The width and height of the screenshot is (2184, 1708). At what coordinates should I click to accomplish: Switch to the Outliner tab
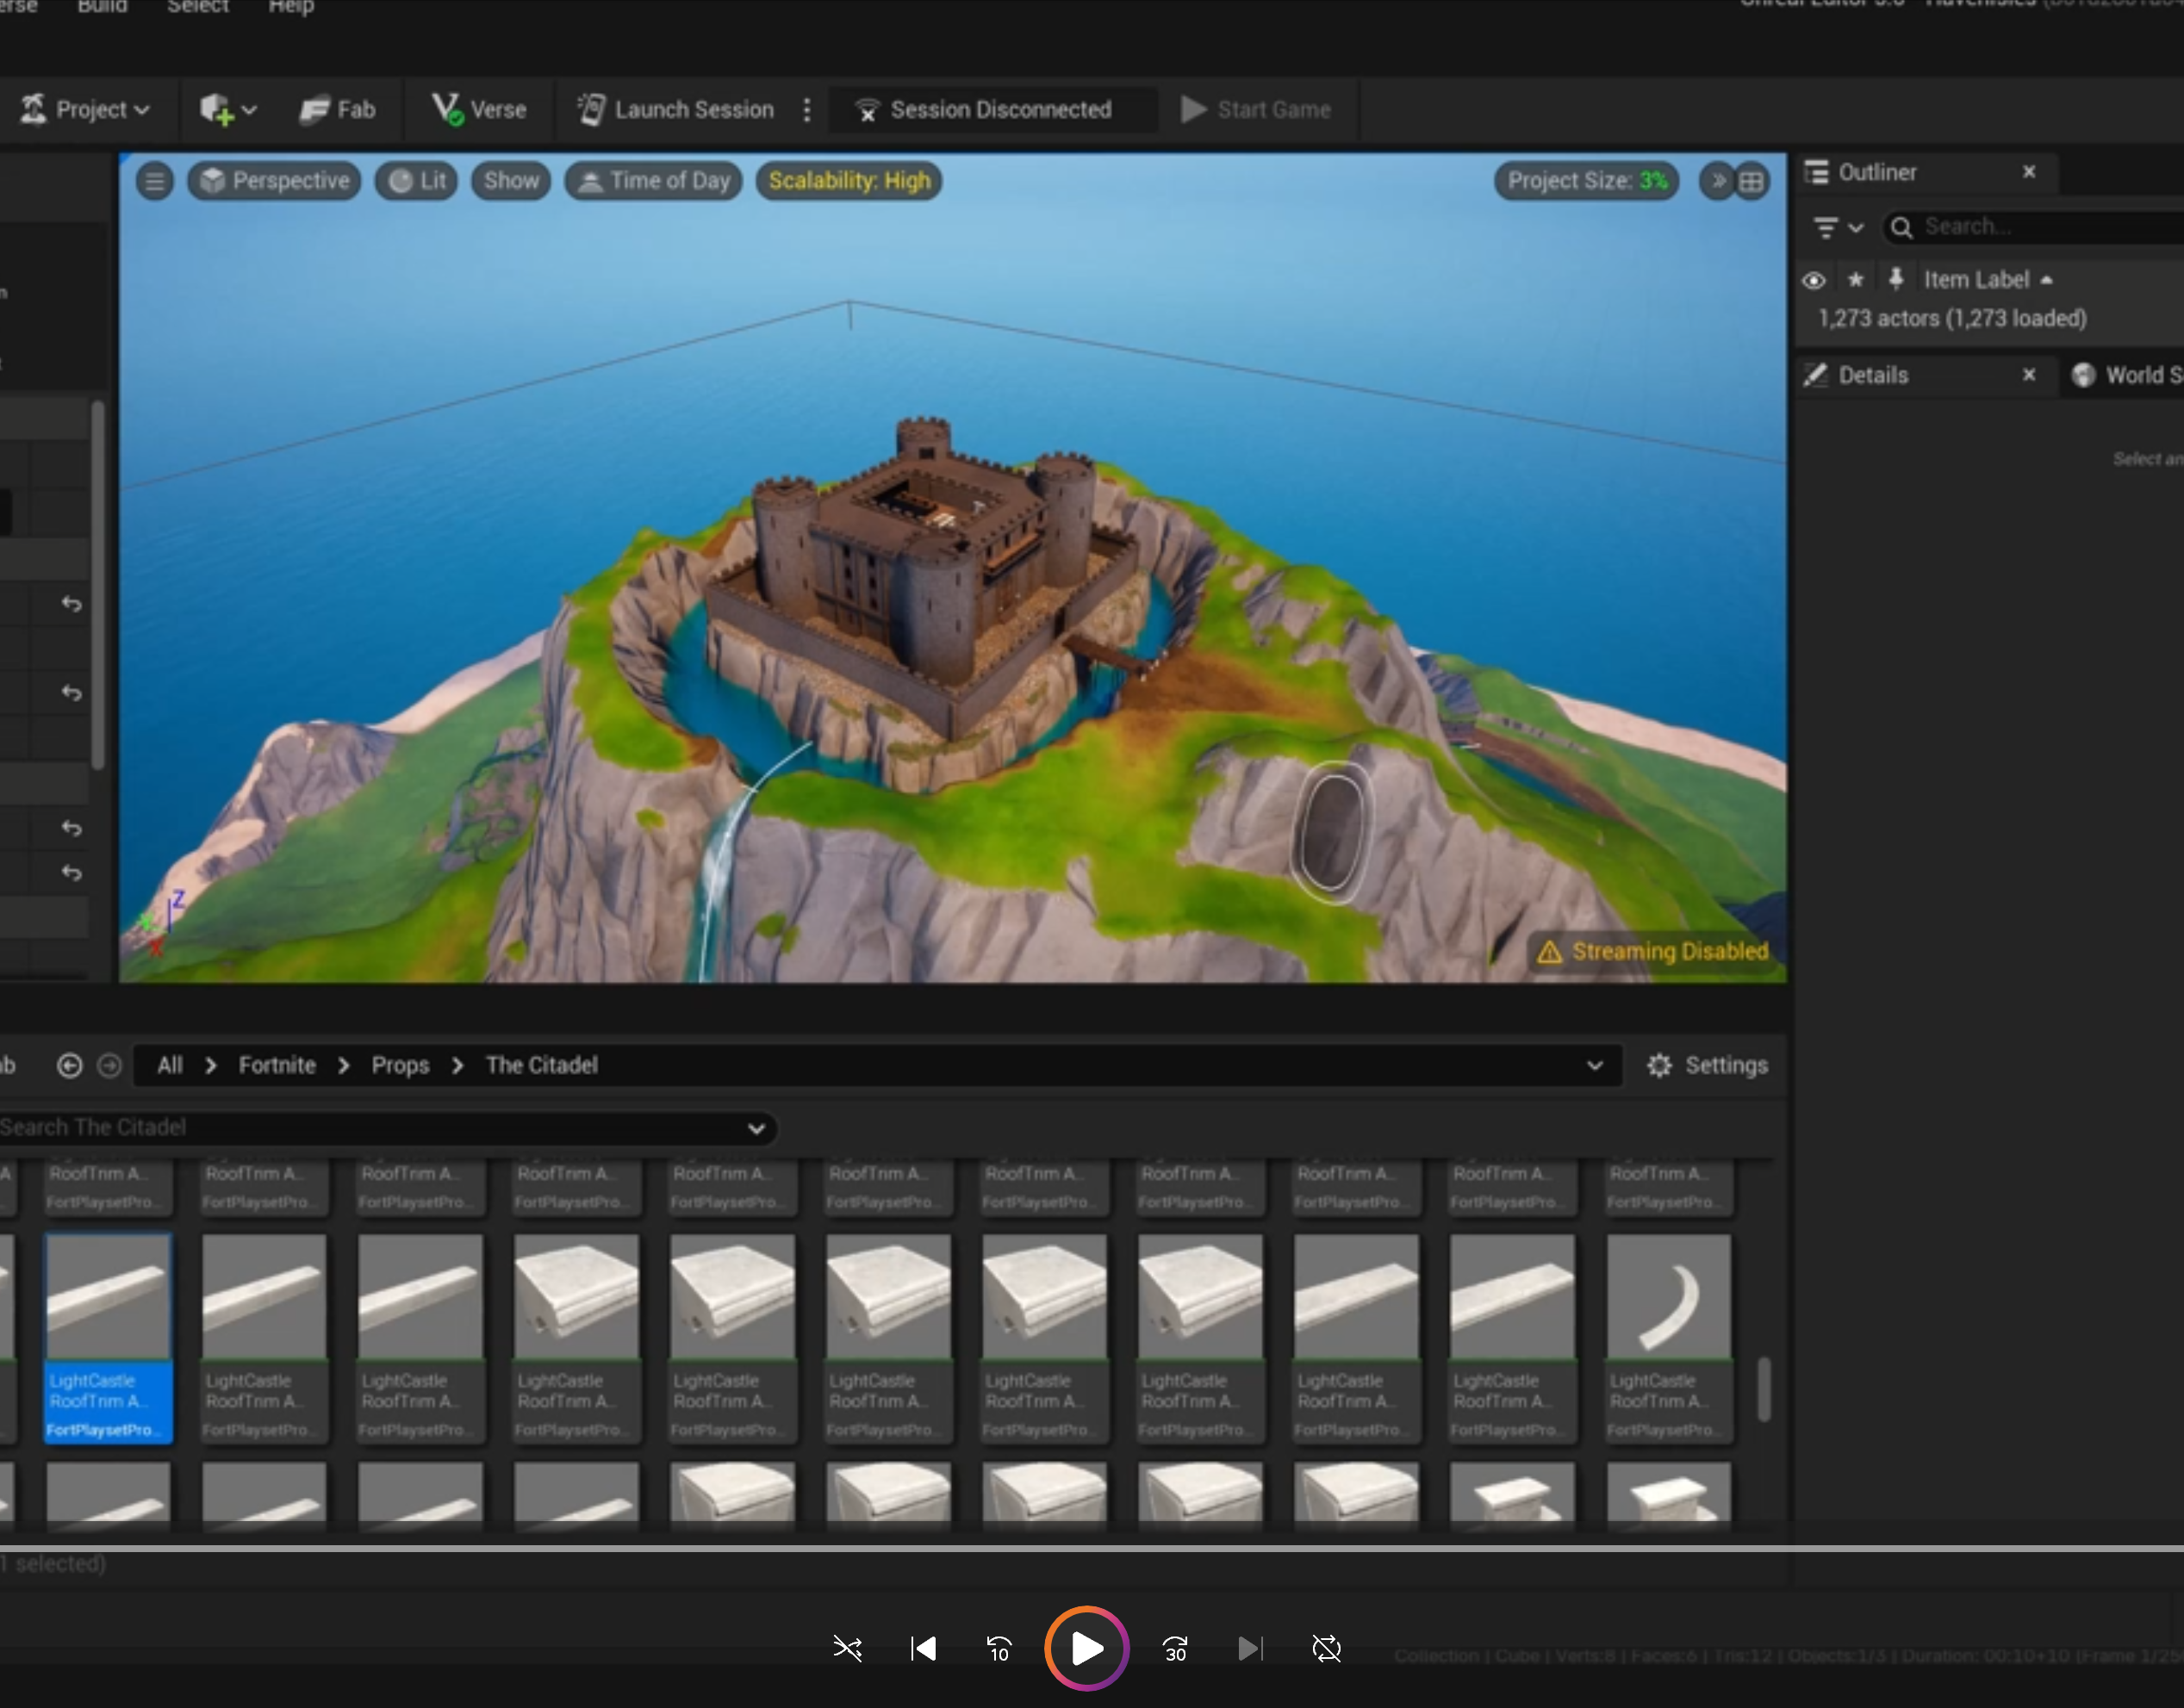click(1877, 173)
